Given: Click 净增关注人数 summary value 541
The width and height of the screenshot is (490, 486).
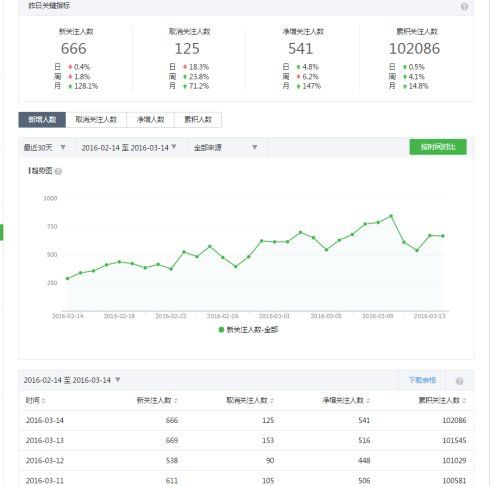Looking at the screenshot, I should coord(300,49).
